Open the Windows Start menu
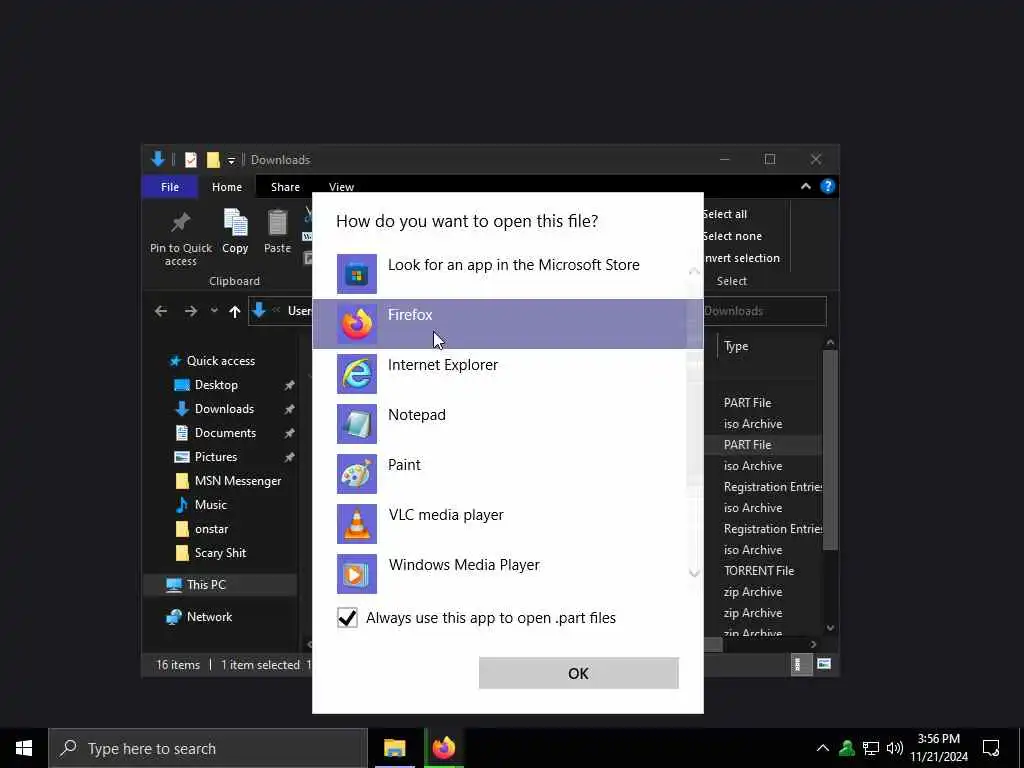The image size is (1024, 768). [x=24, y=748]
